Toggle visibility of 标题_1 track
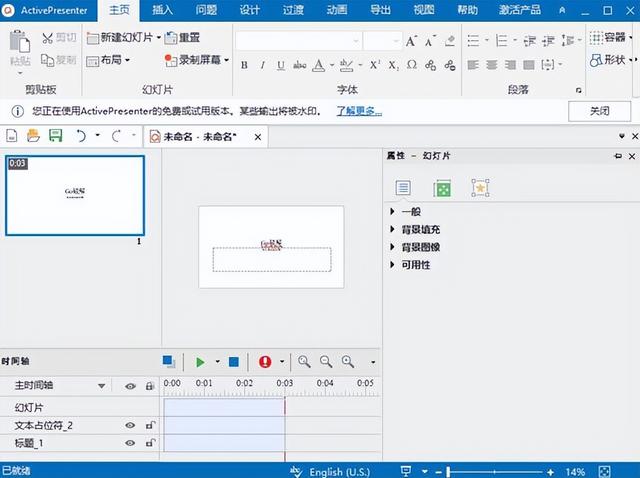Screen dimensions: 640x478 pos(130,443)
